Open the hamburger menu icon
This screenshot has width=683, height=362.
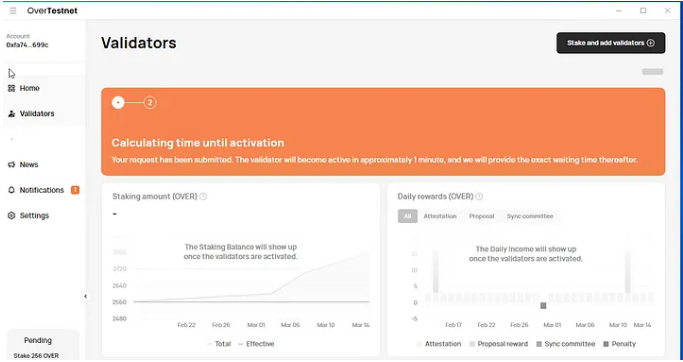[13, 10]
